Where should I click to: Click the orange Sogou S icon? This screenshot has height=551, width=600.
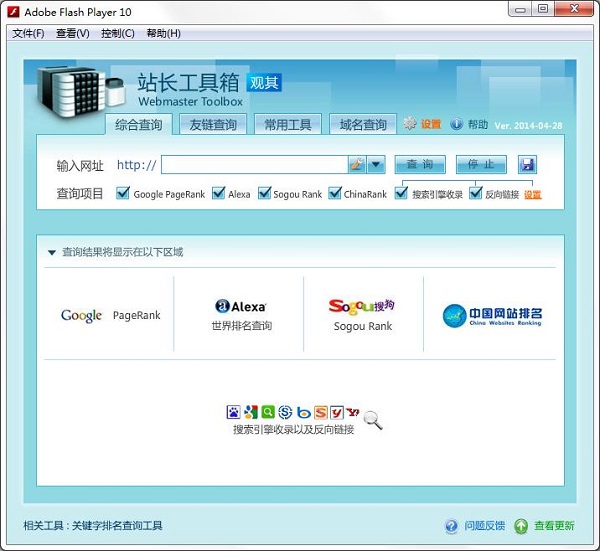pyautogui.click(x=321, y=412)
